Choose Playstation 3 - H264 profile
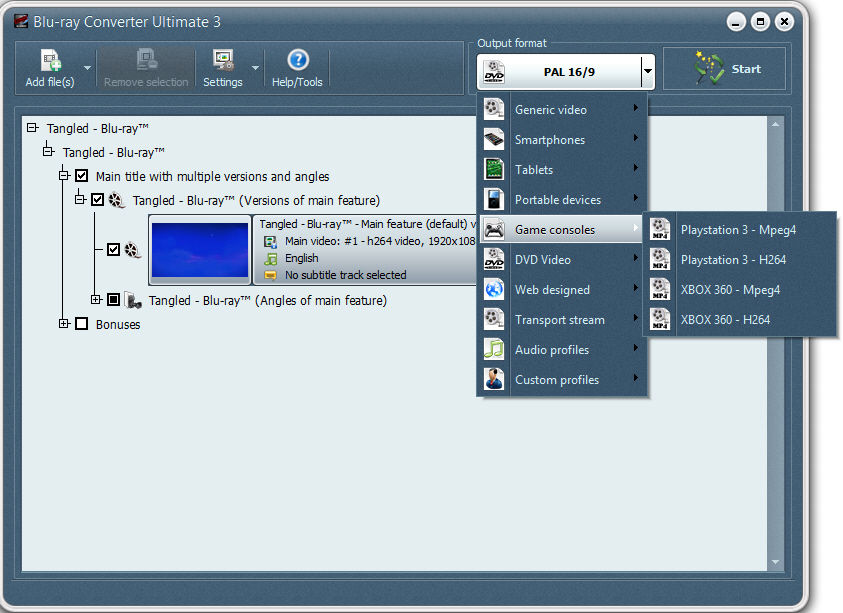843x613 pixels. 740,260
